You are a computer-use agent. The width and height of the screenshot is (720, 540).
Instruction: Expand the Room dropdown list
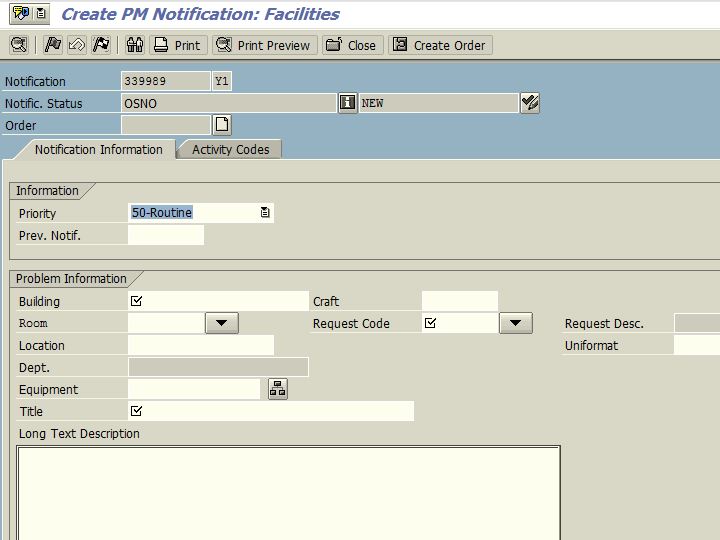click(221, 323)
